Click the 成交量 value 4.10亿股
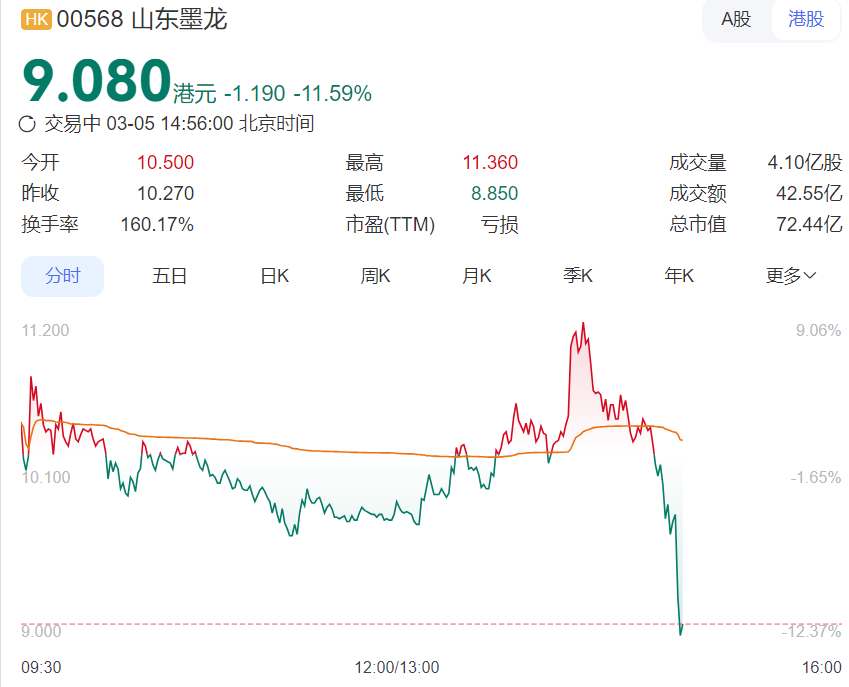849x687 pixels. point(804,163)
